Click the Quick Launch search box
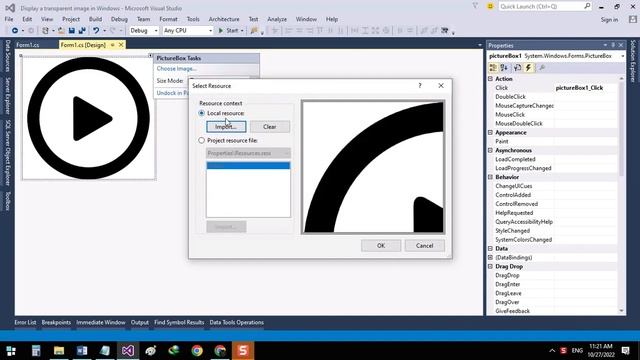640x360 pixels. (544, 6)
